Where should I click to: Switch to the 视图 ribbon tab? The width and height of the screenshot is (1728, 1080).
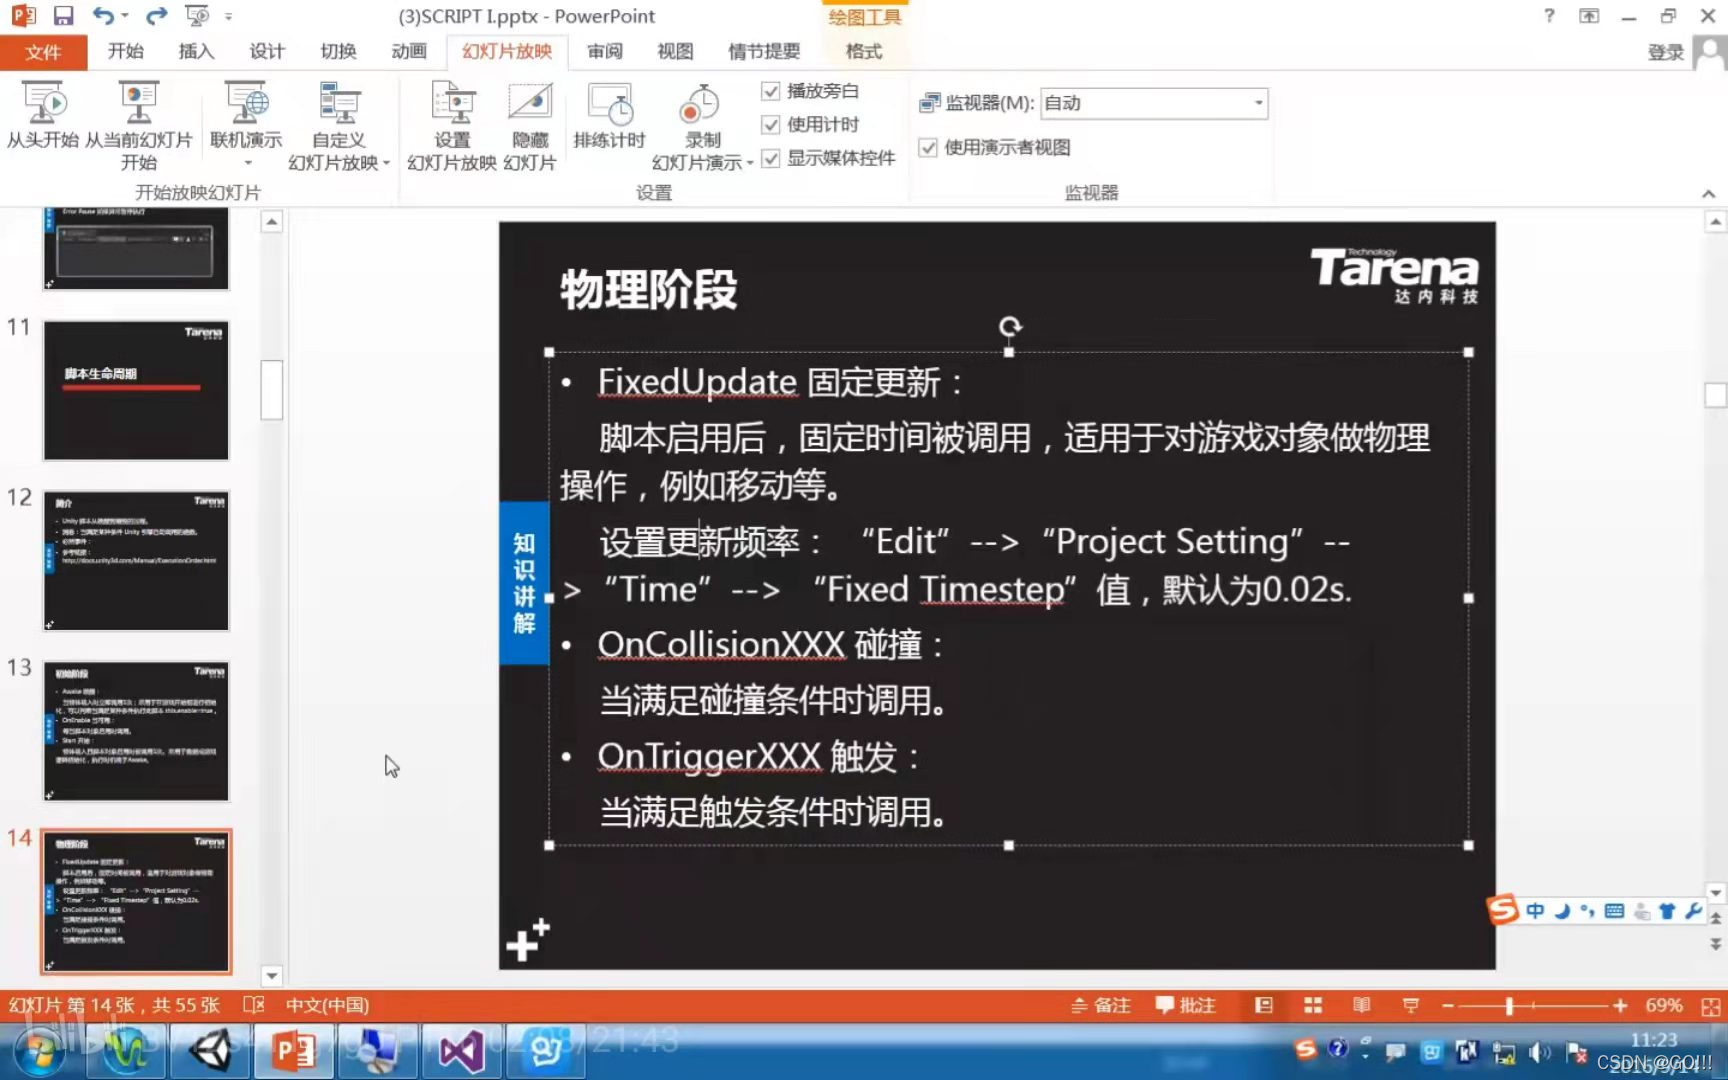pyautogui.click(x=675, y=52)
